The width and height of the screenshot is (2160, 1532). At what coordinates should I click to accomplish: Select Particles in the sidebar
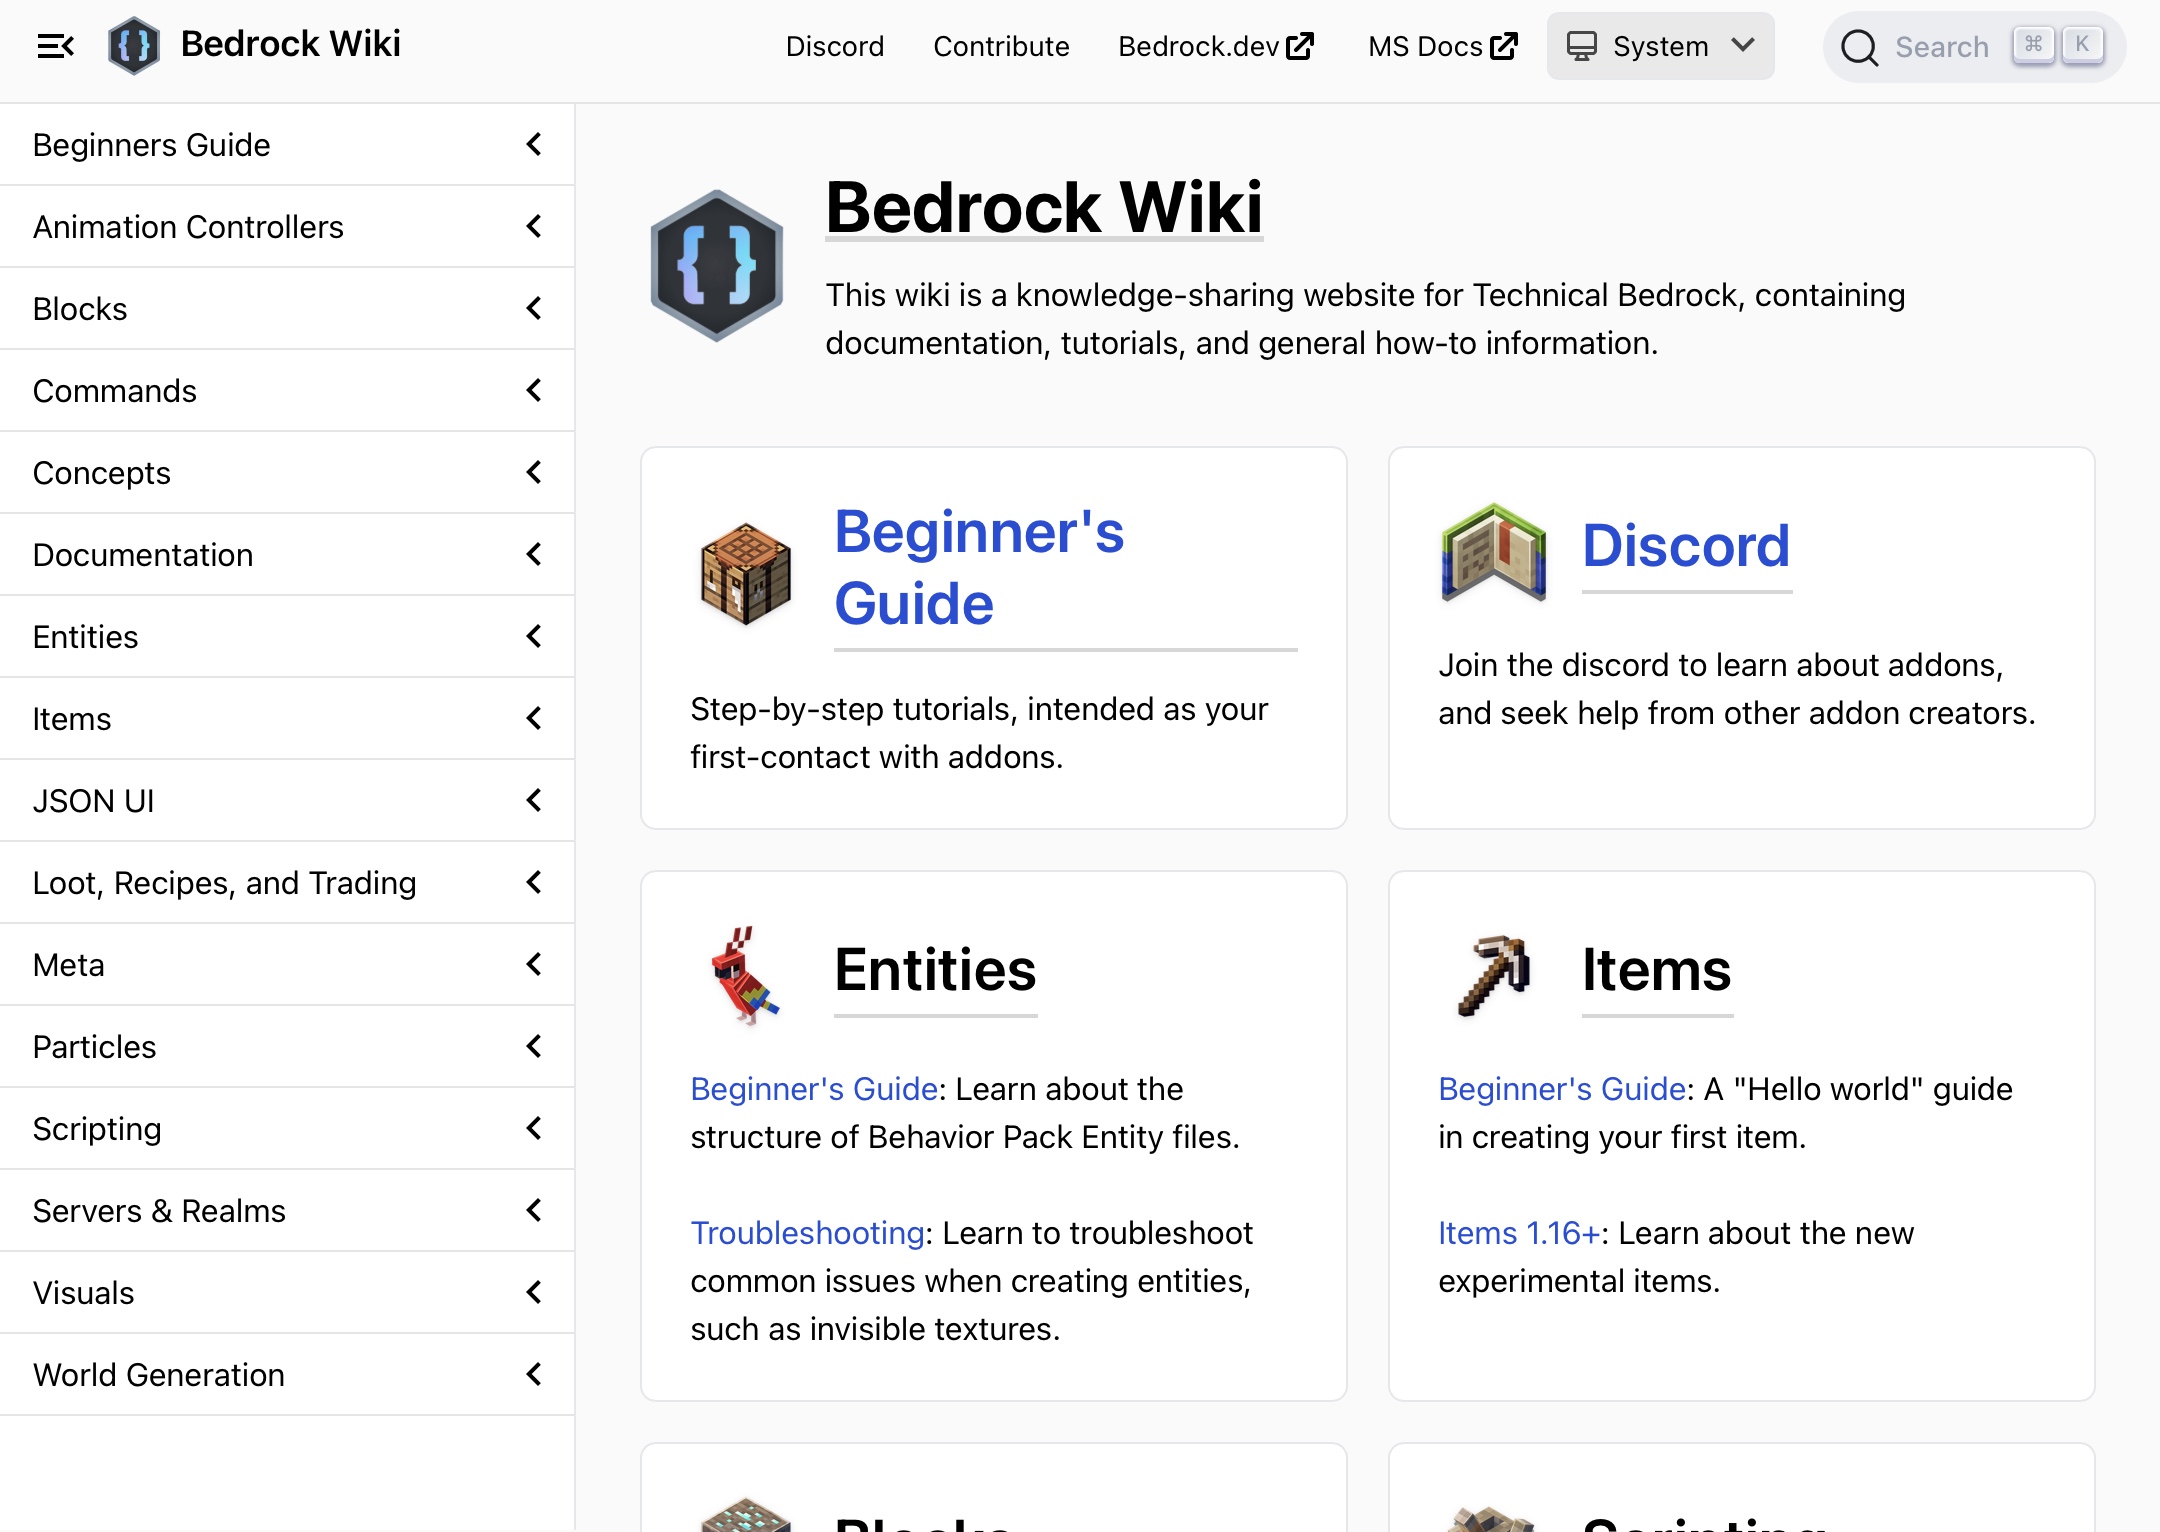(x=287, y=1047)
